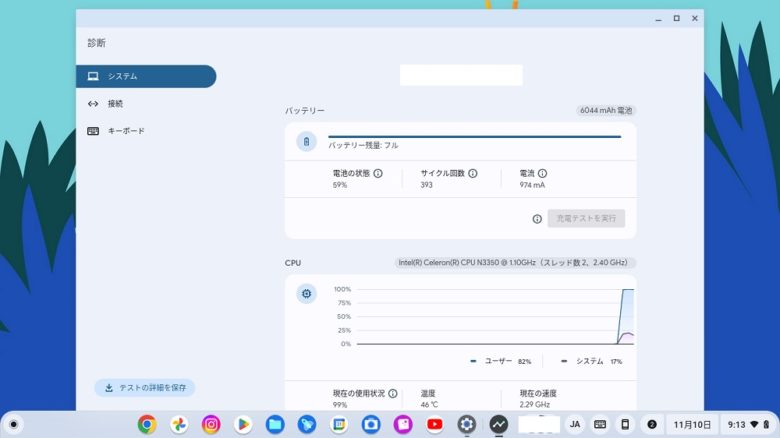This screenshot has width=780, height=438.
Task: Show info for サイクル回数
Action: pyautogui.click(x=473, y=173)
